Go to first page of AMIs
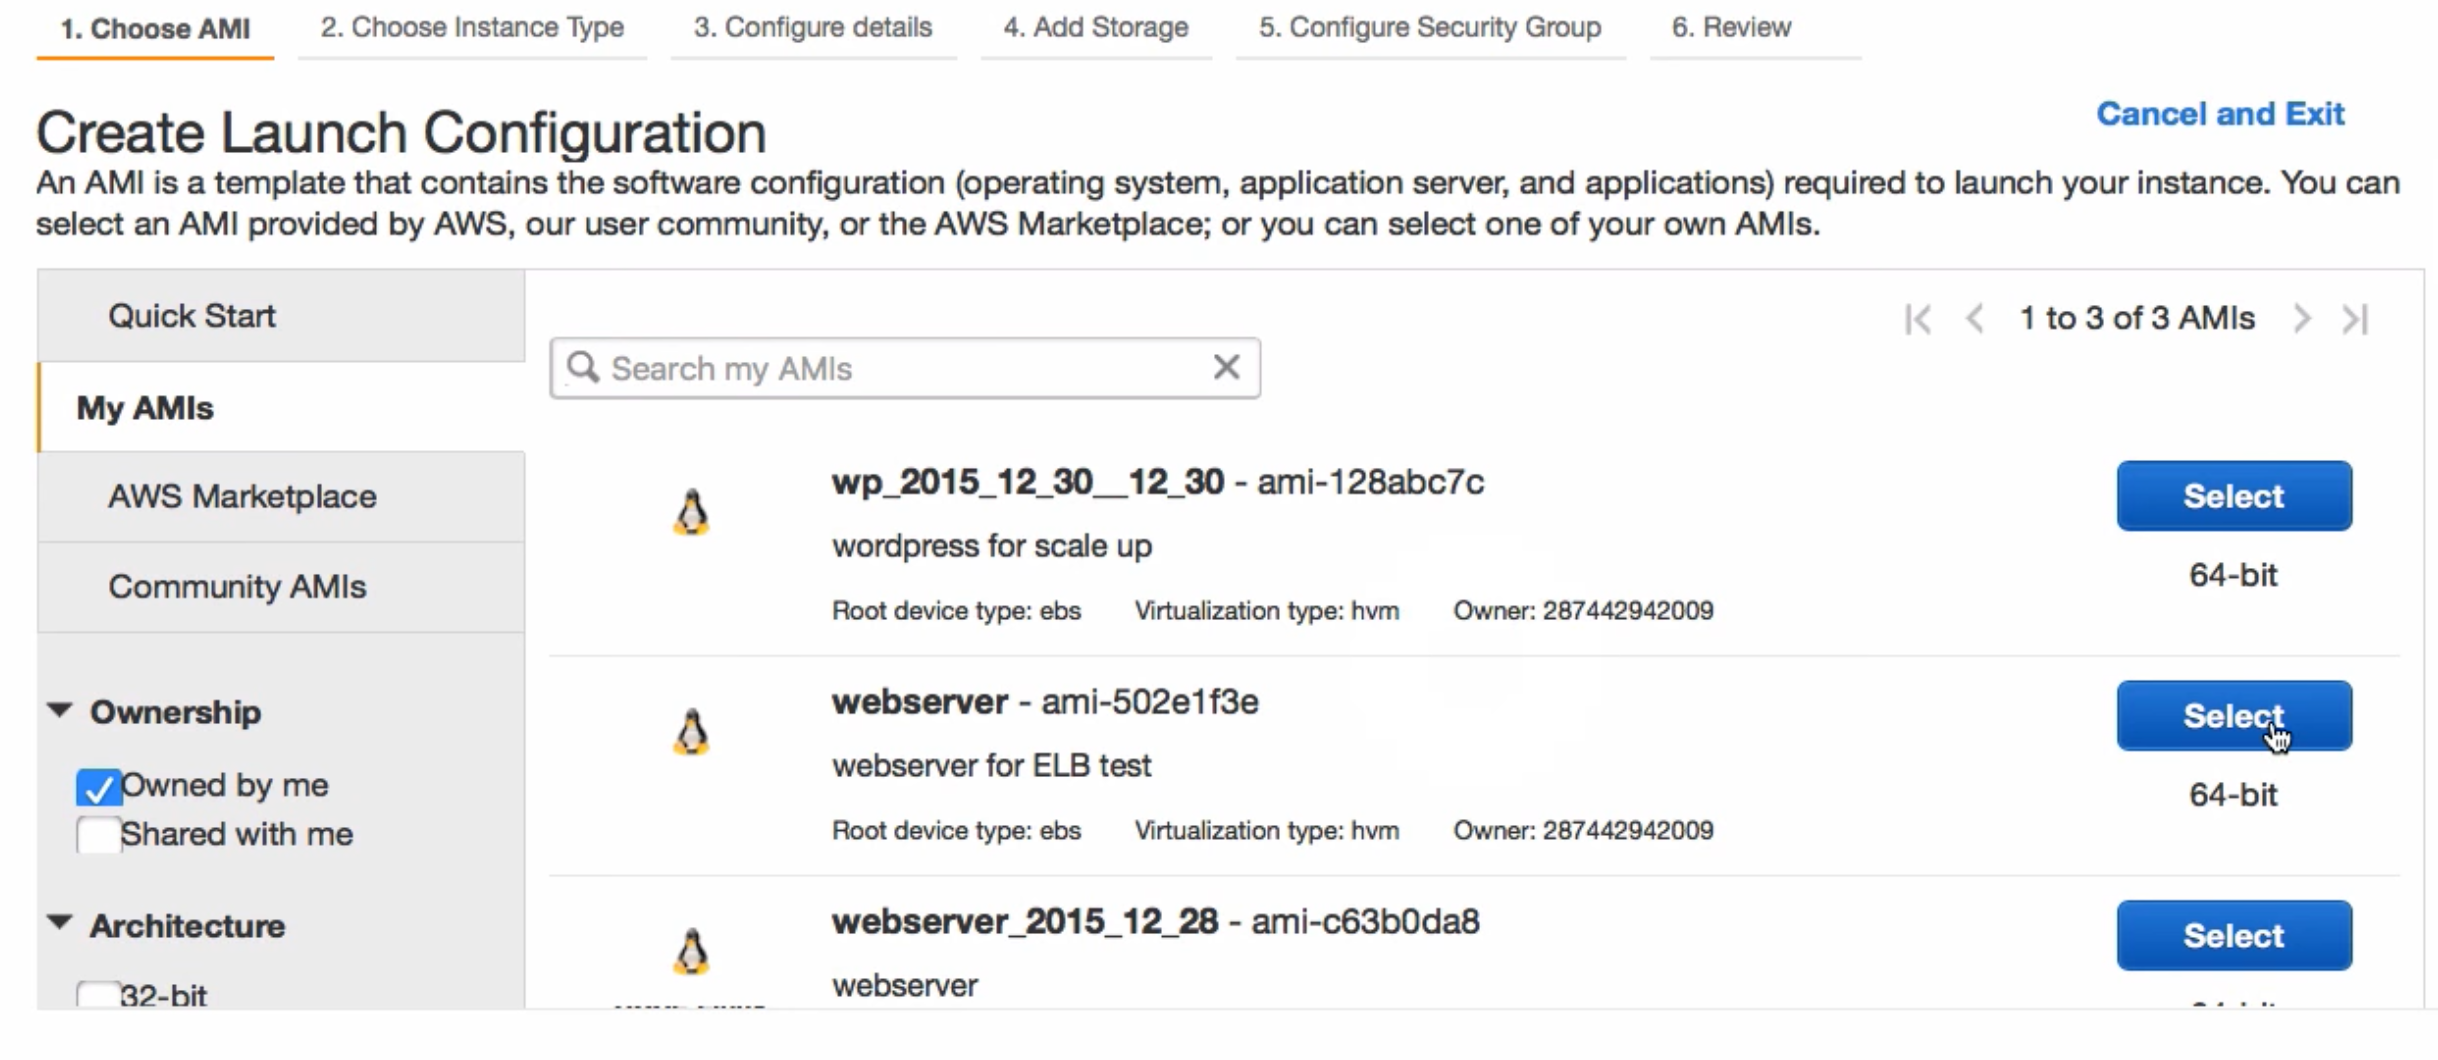Image resolution: width=2438 pixels, height=1060 pixels. pyautogui.click(x=1917, y=319)
